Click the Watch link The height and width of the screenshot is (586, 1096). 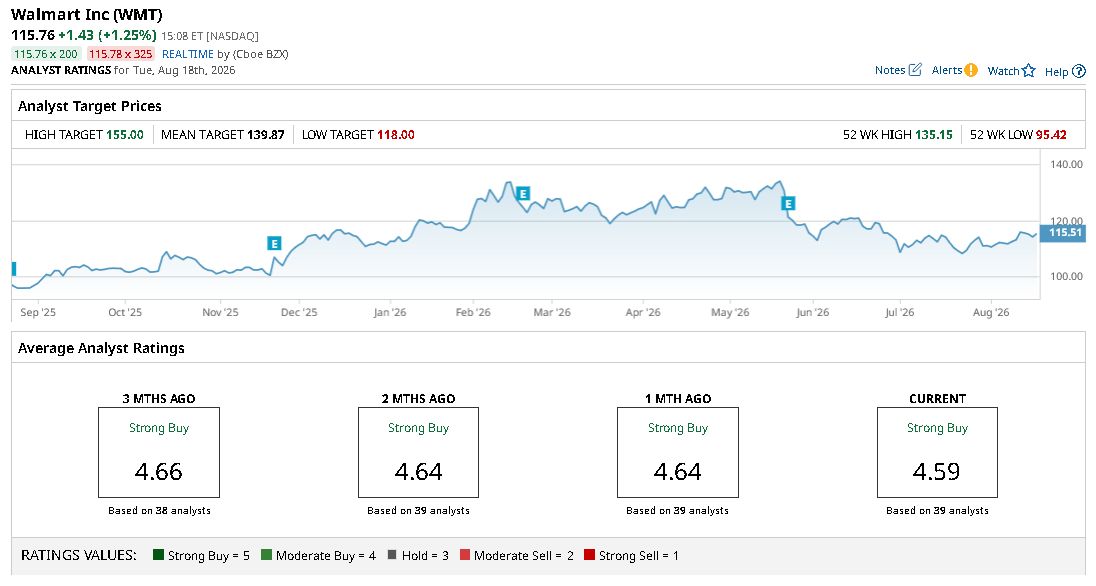(1003, 71)
